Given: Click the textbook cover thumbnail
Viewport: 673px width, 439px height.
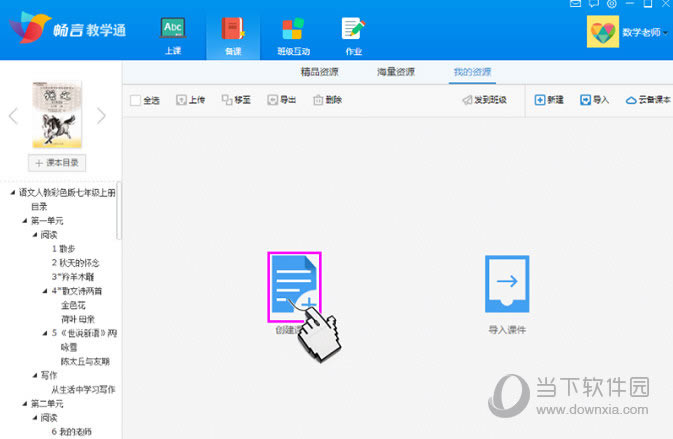Looking at the screenshot, I should coord(57,115).
